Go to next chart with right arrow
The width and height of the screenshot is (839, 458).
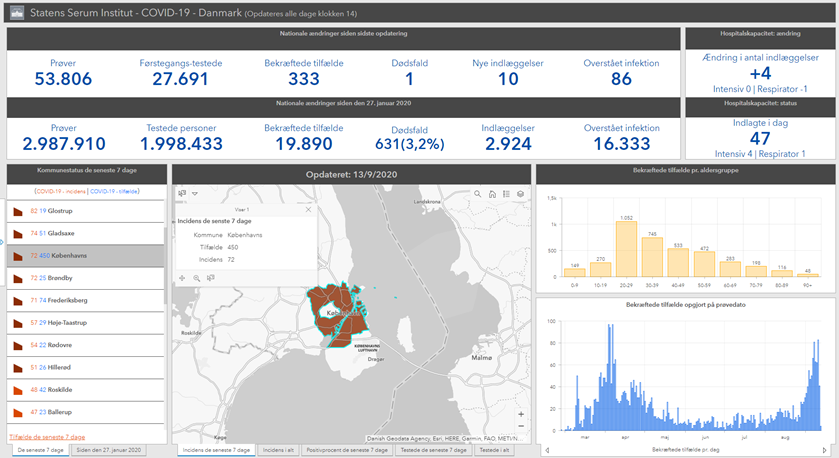click(825, 451)
